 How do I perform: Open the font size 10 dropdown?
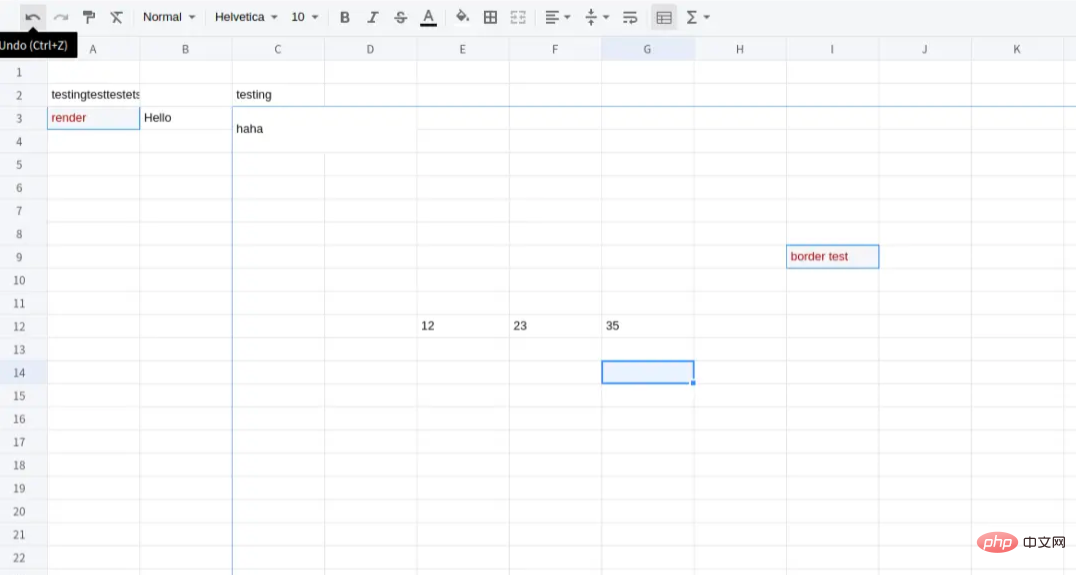click(305, 17)
